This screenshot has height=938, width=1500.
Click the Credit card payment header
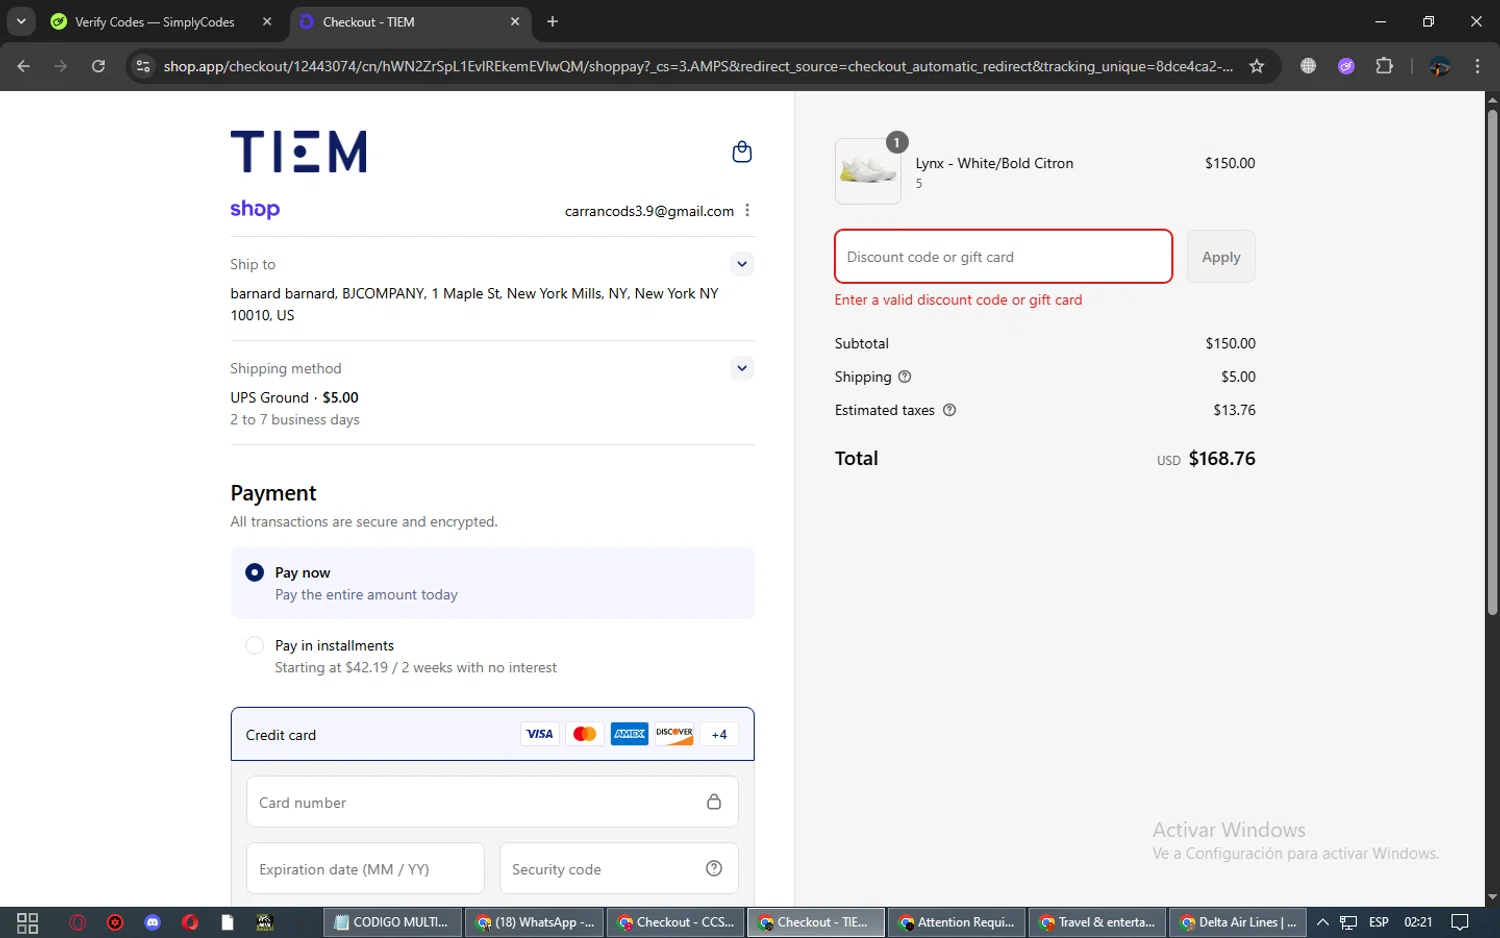492,734
